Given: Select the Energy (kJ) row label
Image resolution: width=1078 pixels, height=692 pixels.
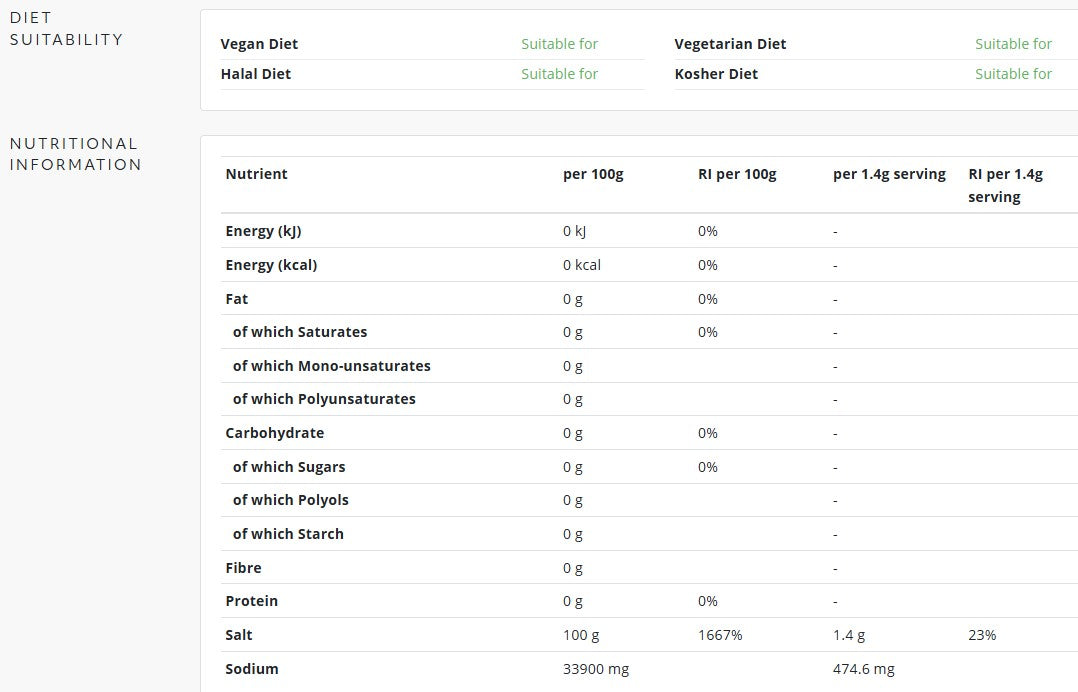Looking at the screenshot, I should click(263, 231).
